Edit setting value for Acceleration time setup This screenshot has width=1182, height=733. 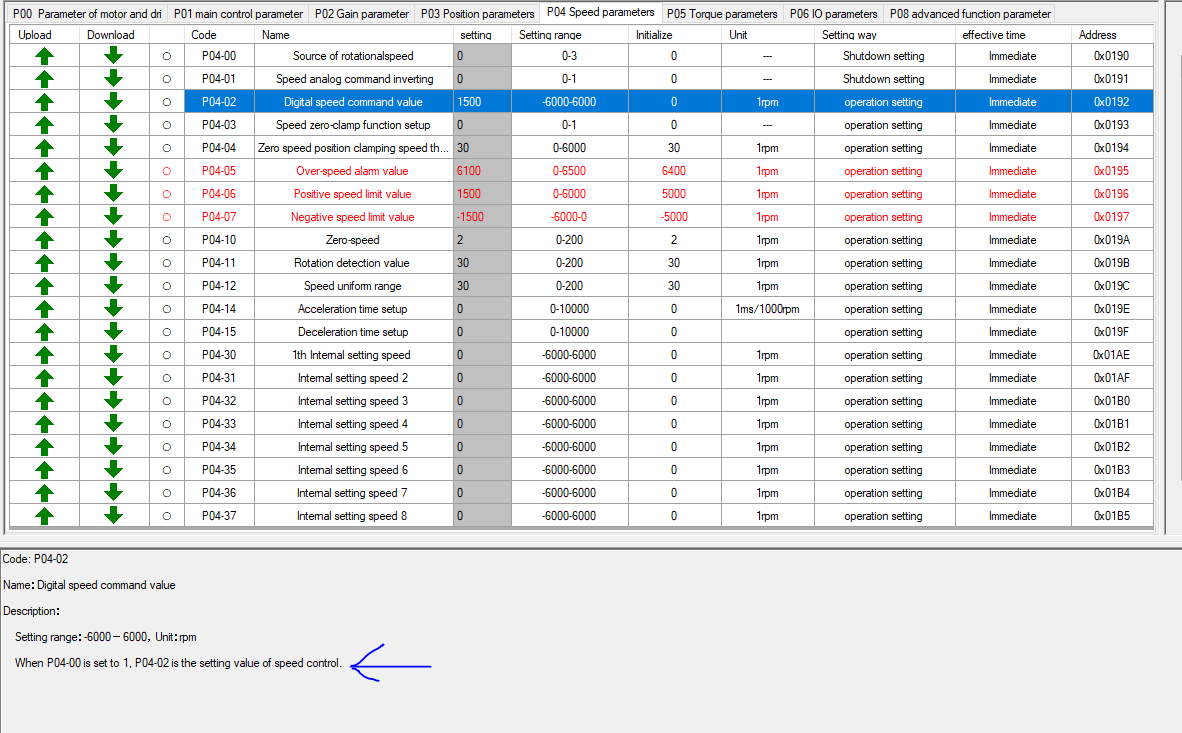[482, 308]
